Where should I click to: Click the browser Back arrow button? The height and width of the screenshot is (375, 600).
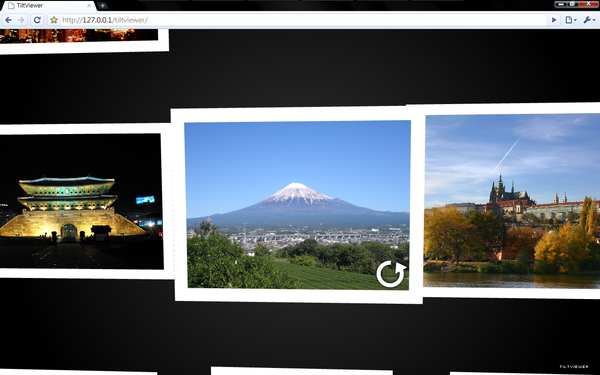coord(8,20)
